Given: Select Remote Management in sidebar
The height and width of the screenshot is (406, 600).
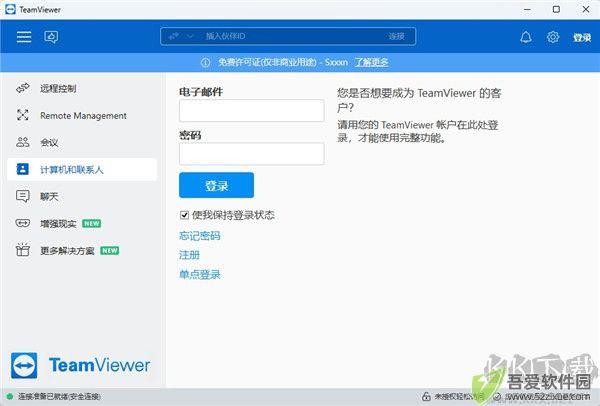Looking at the screenshot, I should tap(82, 116).
